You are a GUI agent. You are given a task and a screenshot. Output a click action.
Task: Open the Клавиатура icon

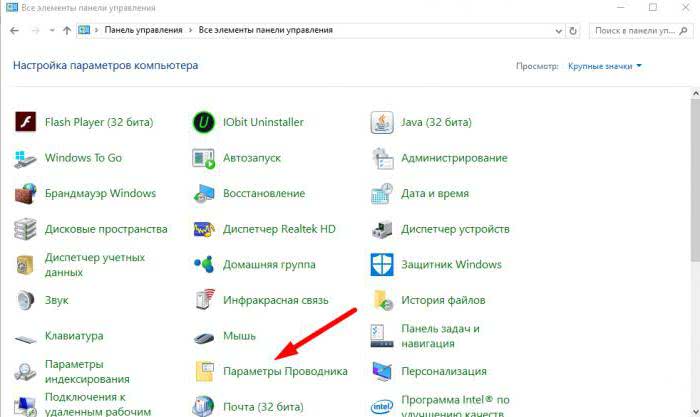(x=25, y=339)
